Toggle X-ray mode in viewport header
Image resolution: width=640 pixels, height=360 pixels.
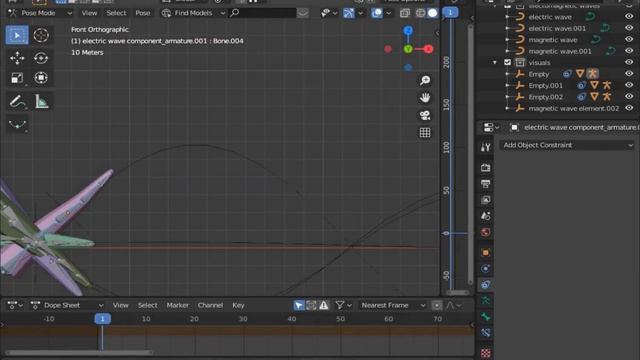tap(405, 13)
